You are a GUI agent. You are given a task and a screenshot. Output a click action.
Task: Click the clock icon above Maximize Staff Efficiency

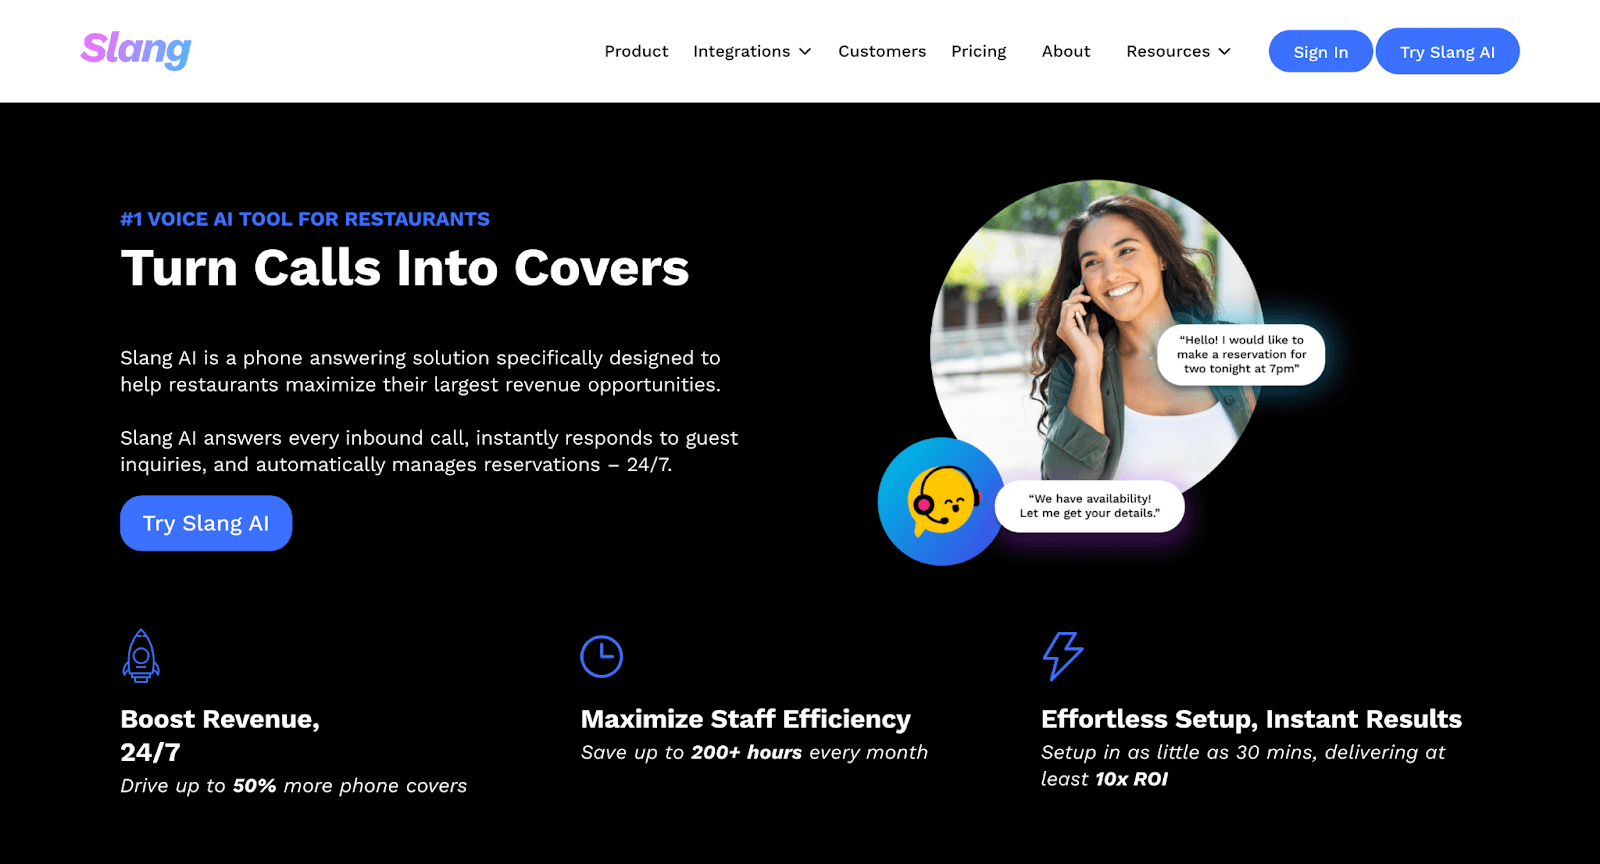602,656
